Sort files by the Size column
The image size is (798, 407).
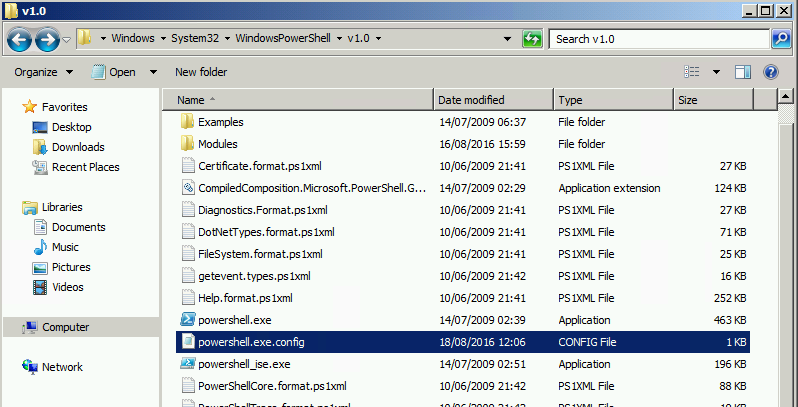click(x=688, y=100)
